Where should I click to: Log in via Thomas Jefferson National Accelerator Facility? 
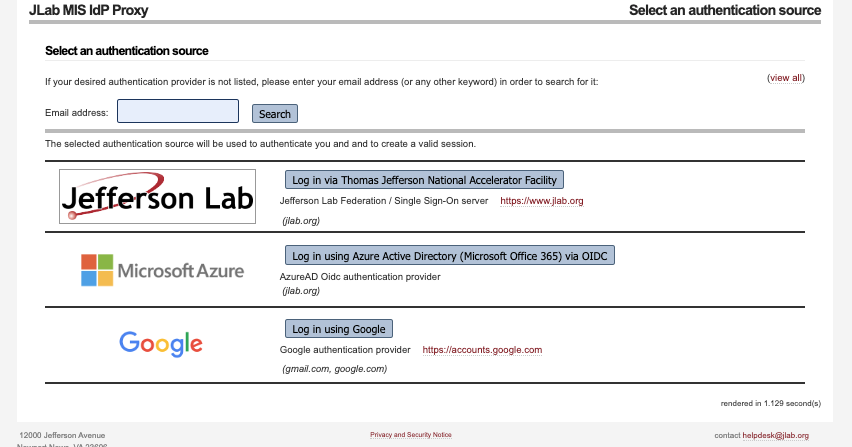[x=424, y=180]
